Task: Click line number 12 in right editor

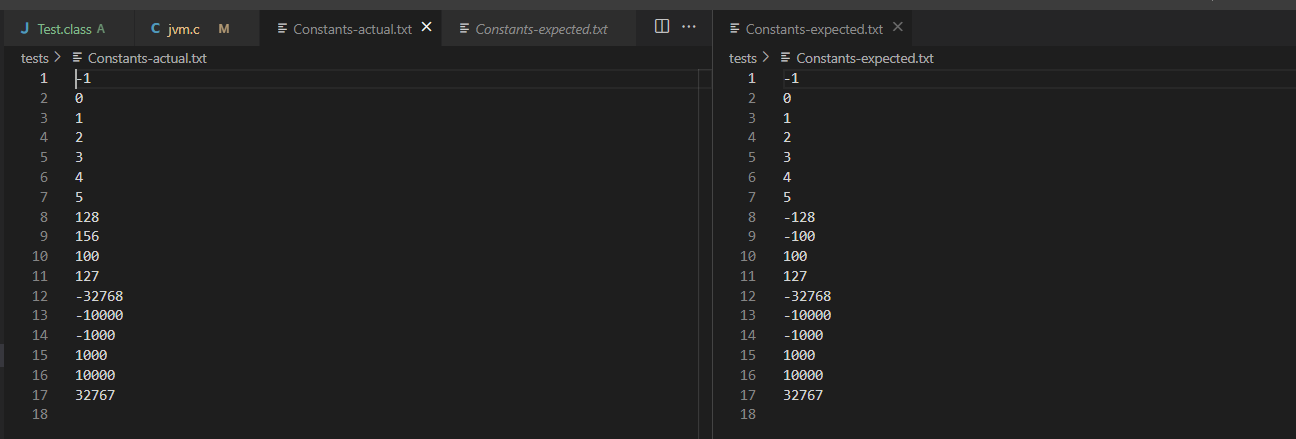Action: 748,296
